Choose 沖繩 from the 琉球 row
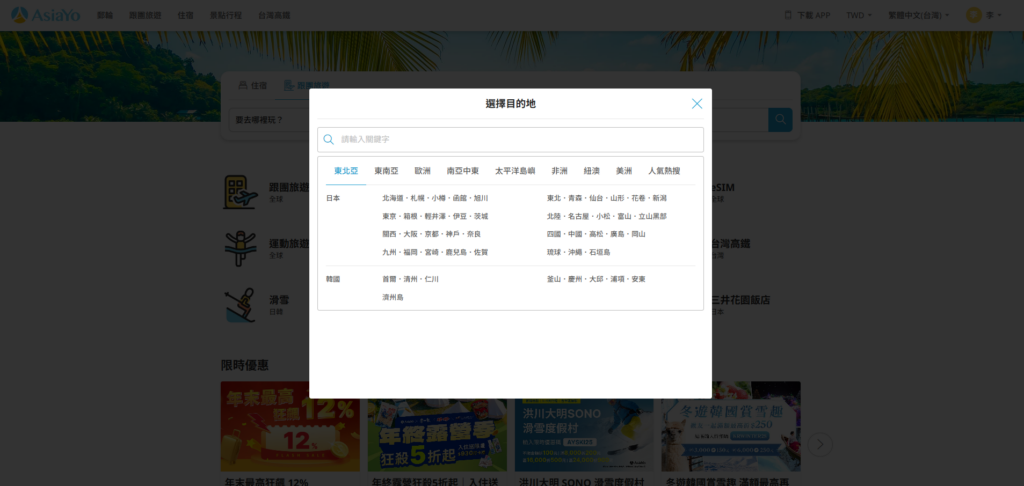 pos(575,252)
